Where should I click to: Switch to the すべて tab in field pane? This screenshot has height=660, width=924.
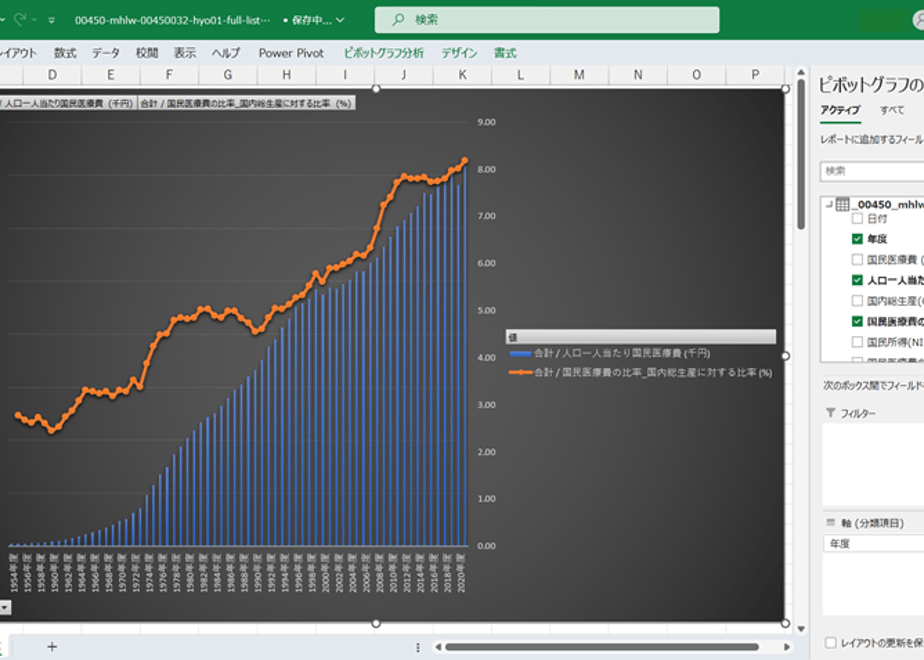pos(892,110)
